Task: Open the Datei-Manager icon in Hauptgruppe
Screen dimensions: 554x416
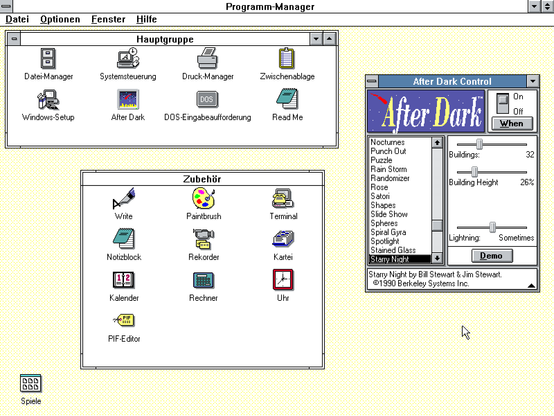Action: pyautogui.click(x=48, y=58)
